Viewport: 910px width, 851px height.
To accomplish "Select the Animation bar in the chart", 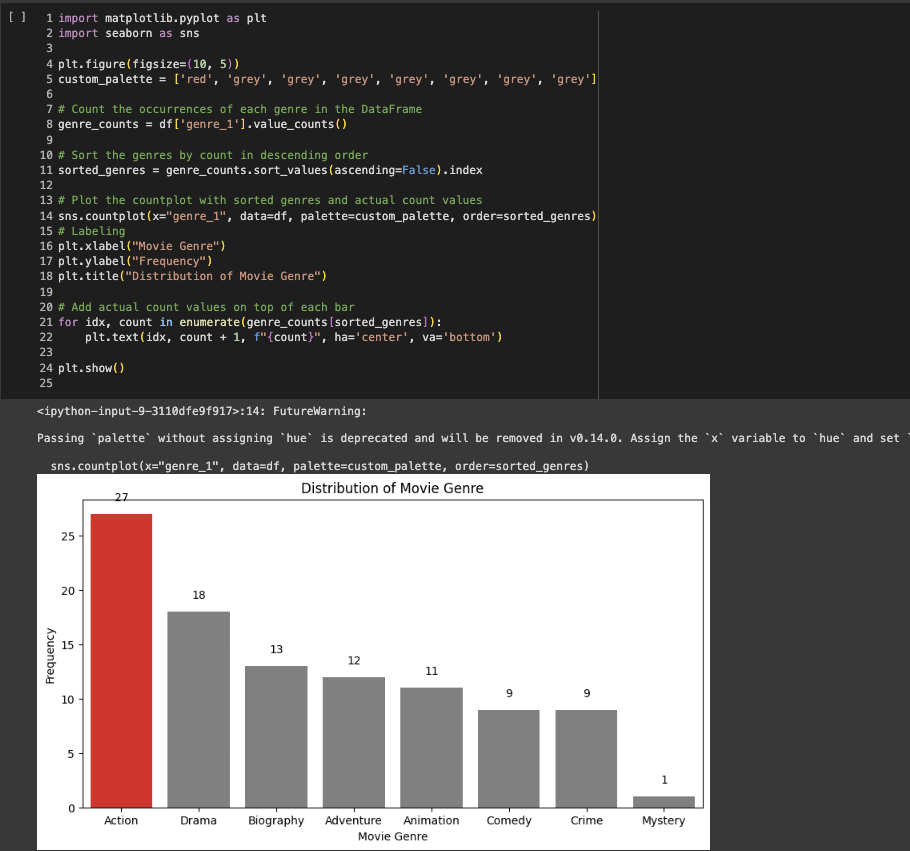I will 431,748.
